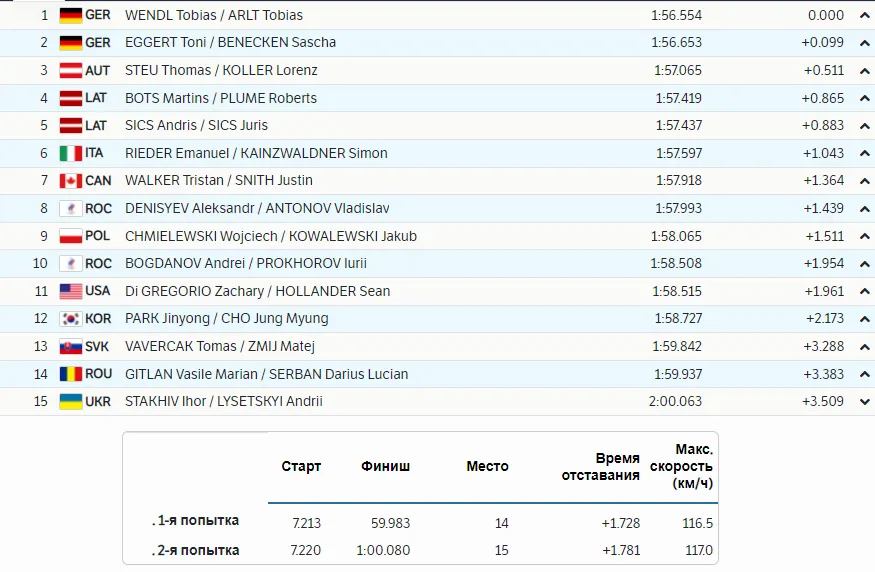Open the chevron for DENISYEV / ANTONOV row
The width and height of the screenshot is (875, 572).
pyautogui.click(x=864, y=208)
